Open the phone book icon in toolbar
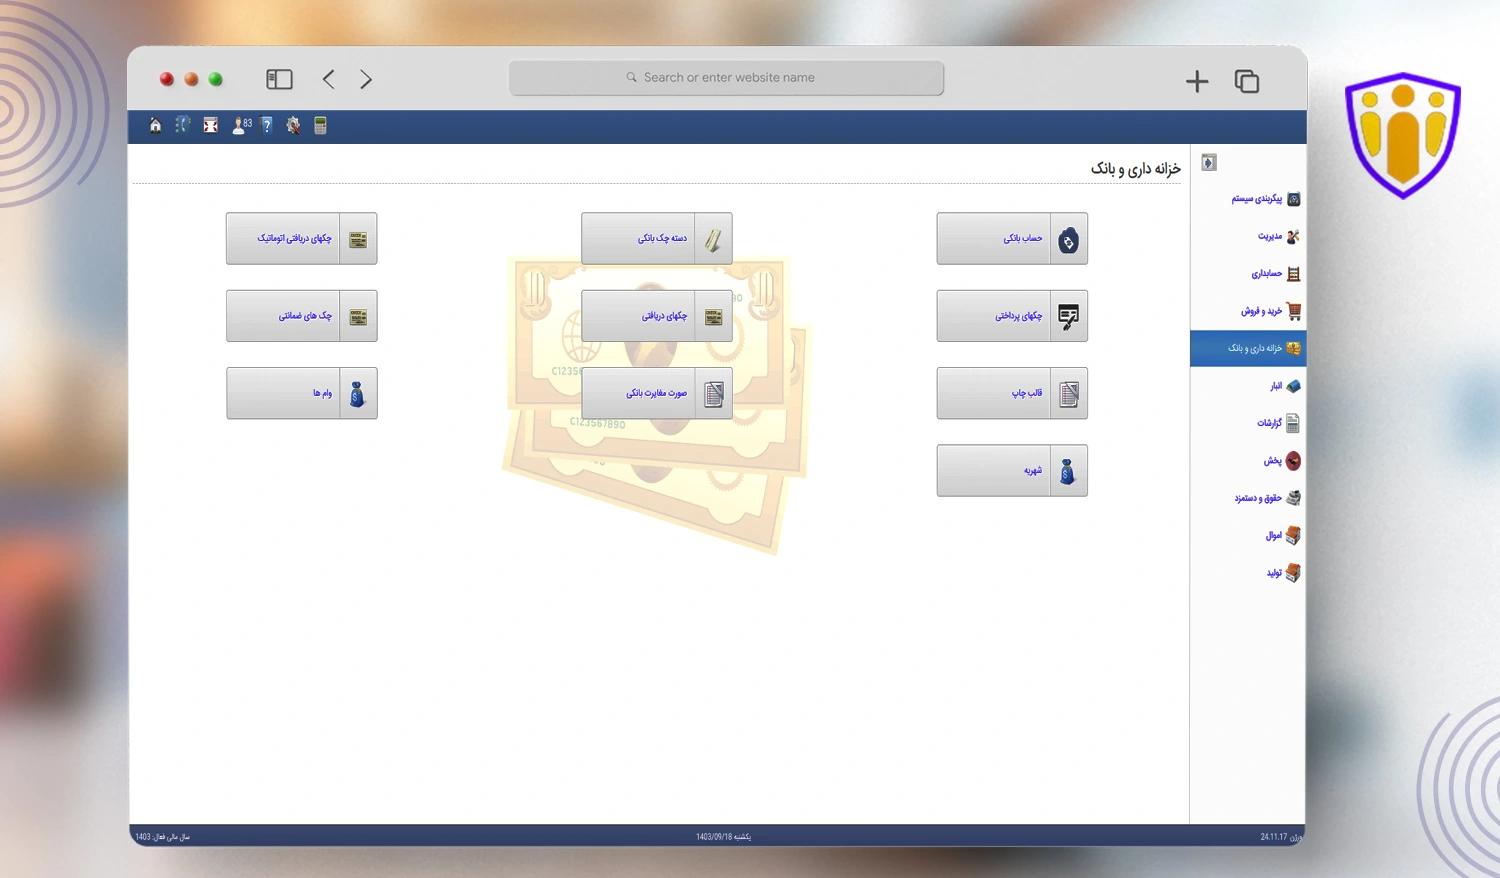1500x878 pixels. 182,125
